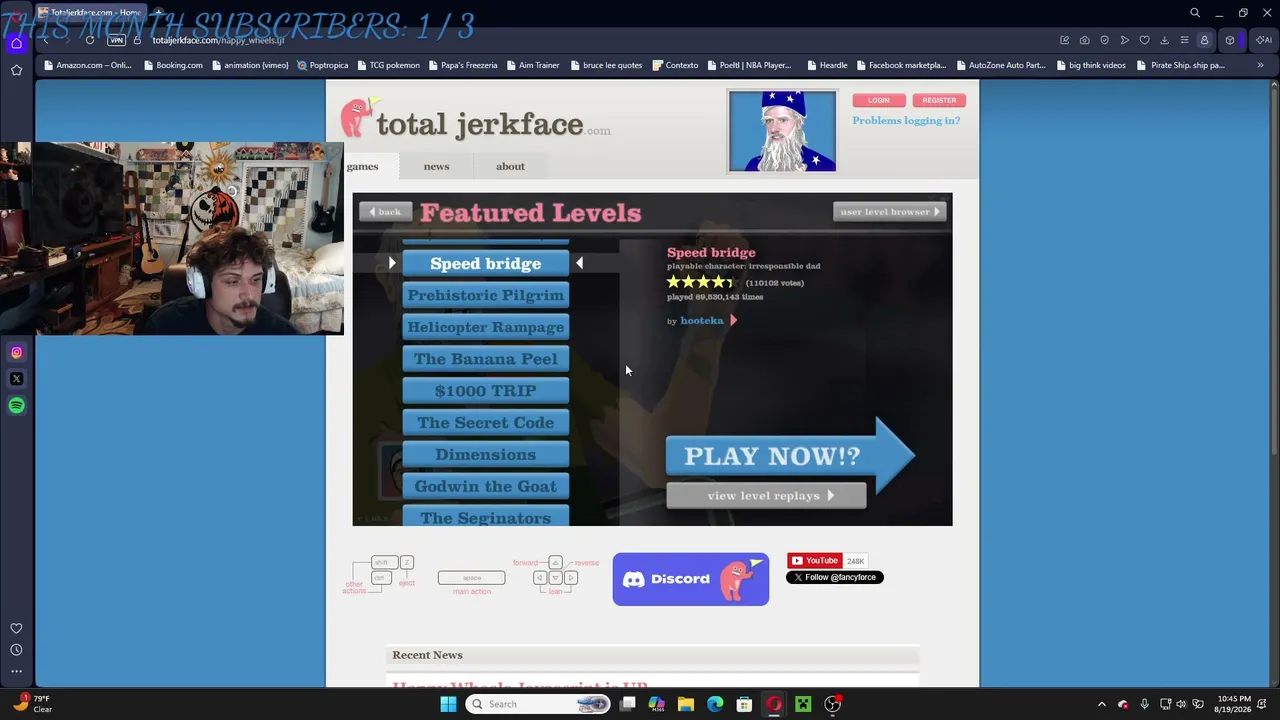Open the Amazon.com bookmark
The width and height of the screenshot is (1280, 720).
pyautogui.click(x=88, y=65)
